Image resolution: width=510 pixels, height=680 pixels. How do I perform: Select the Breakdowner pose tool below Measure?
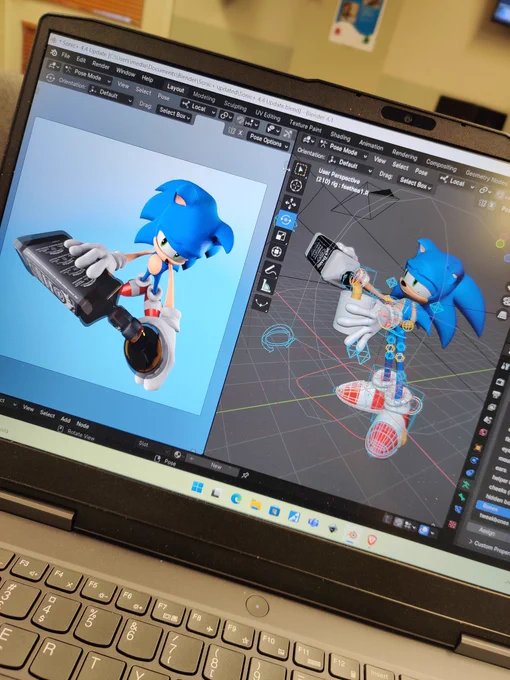[x=261, y=302]
